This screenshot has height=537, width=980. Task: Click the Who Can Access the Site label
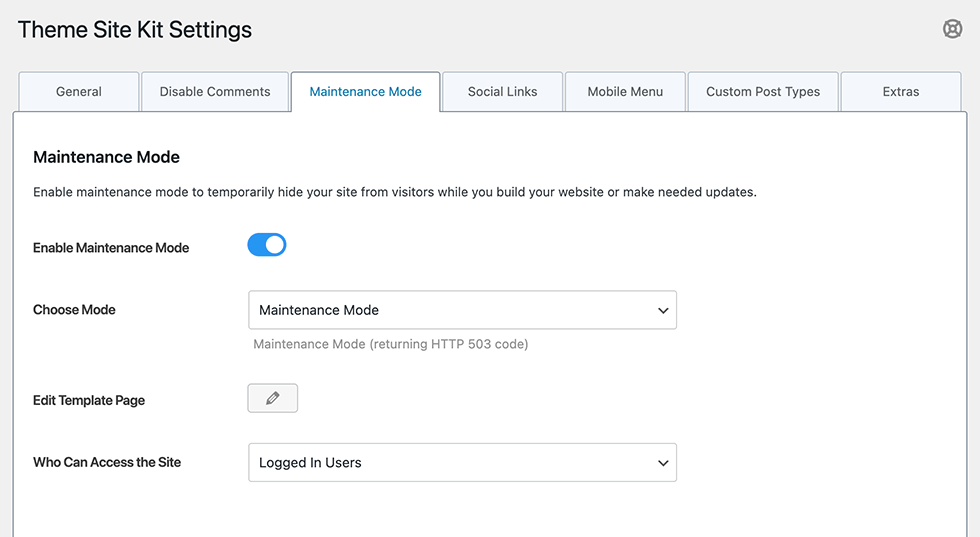point(107,462)
